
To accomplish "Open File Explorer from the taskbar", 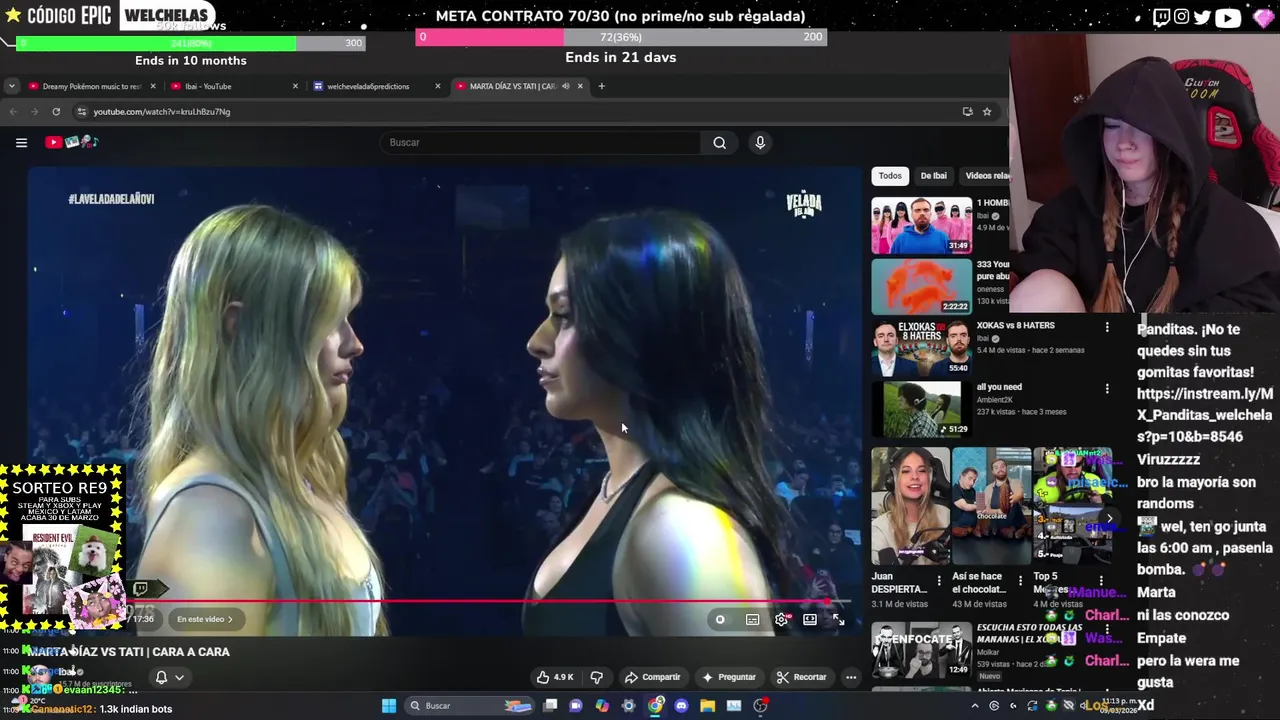I will click(707, 706).
